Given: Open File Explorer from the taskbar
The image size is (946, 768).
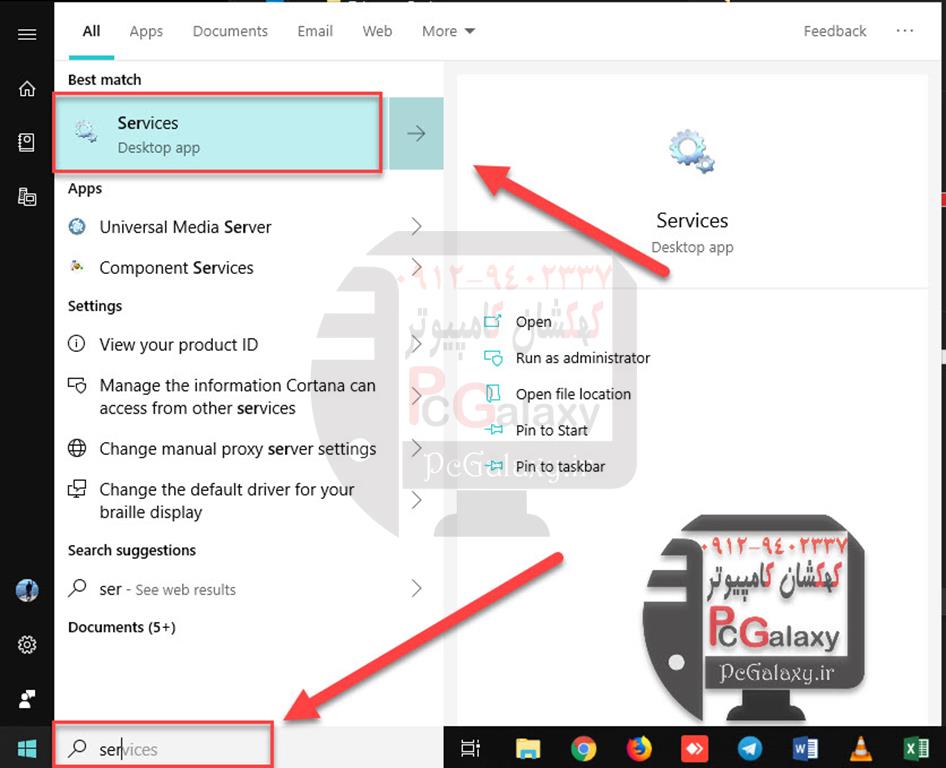Looking at the screenshot, I should [x=528, y=748].
